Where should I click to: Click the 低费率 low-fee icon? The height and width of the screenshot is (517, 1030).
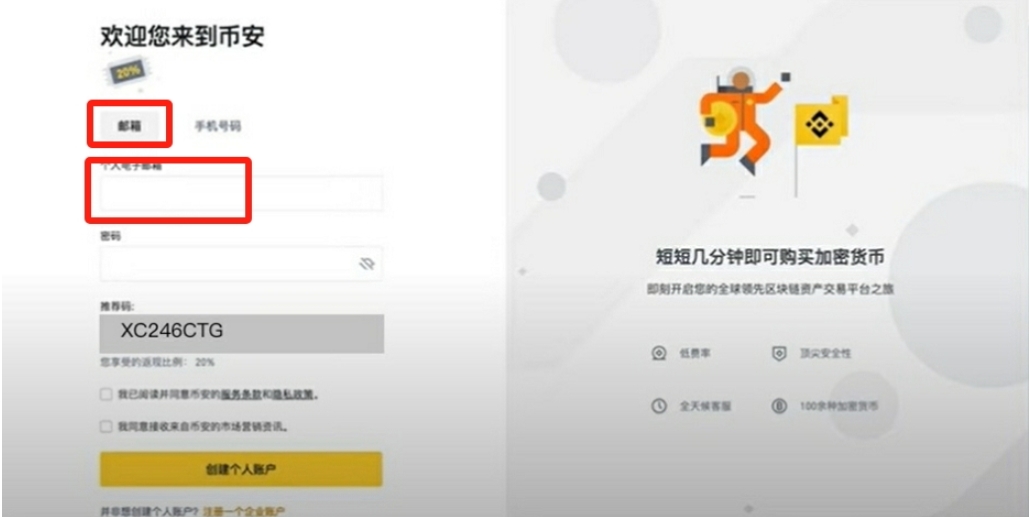(659, 353)
